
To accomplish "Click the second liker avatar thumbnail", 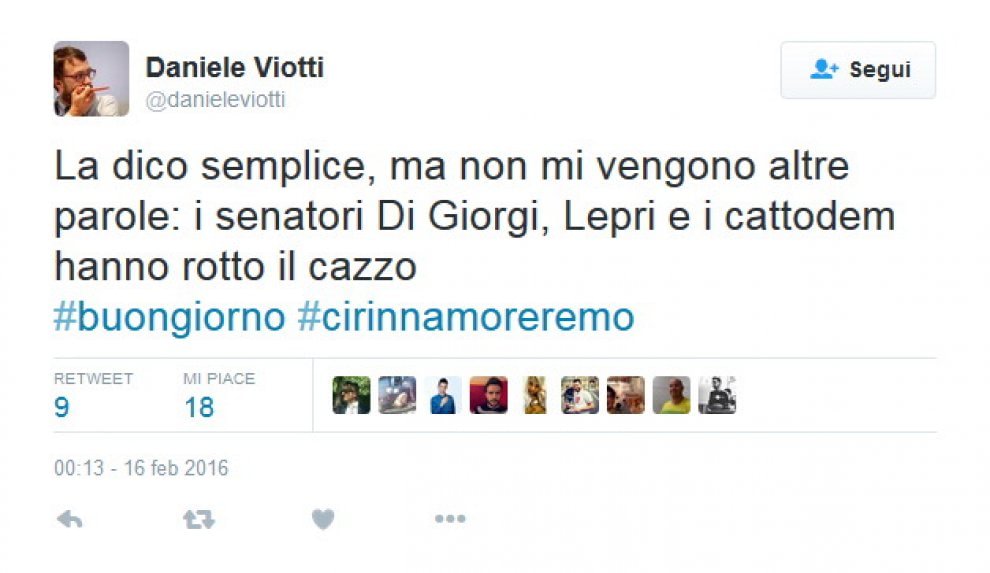I will pyautogui.click(x=397, y=395).
